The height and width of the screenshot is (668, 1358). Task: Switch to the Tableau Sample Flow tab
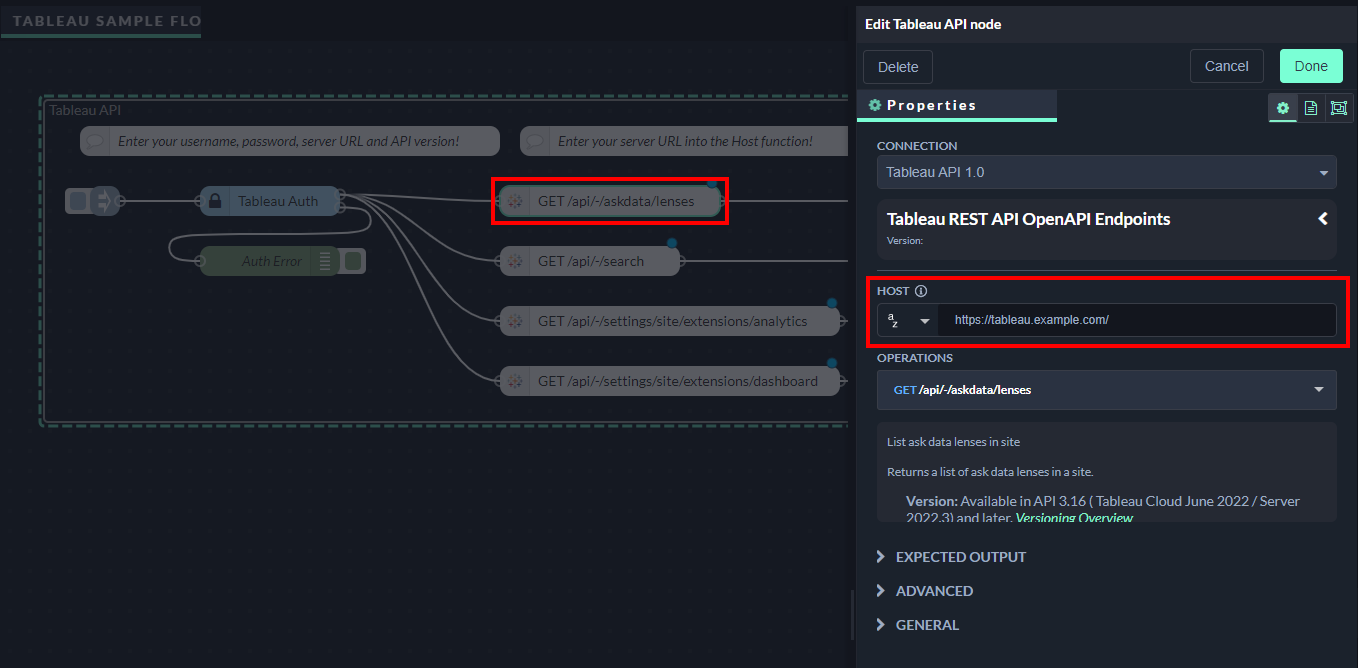[101, 21]
